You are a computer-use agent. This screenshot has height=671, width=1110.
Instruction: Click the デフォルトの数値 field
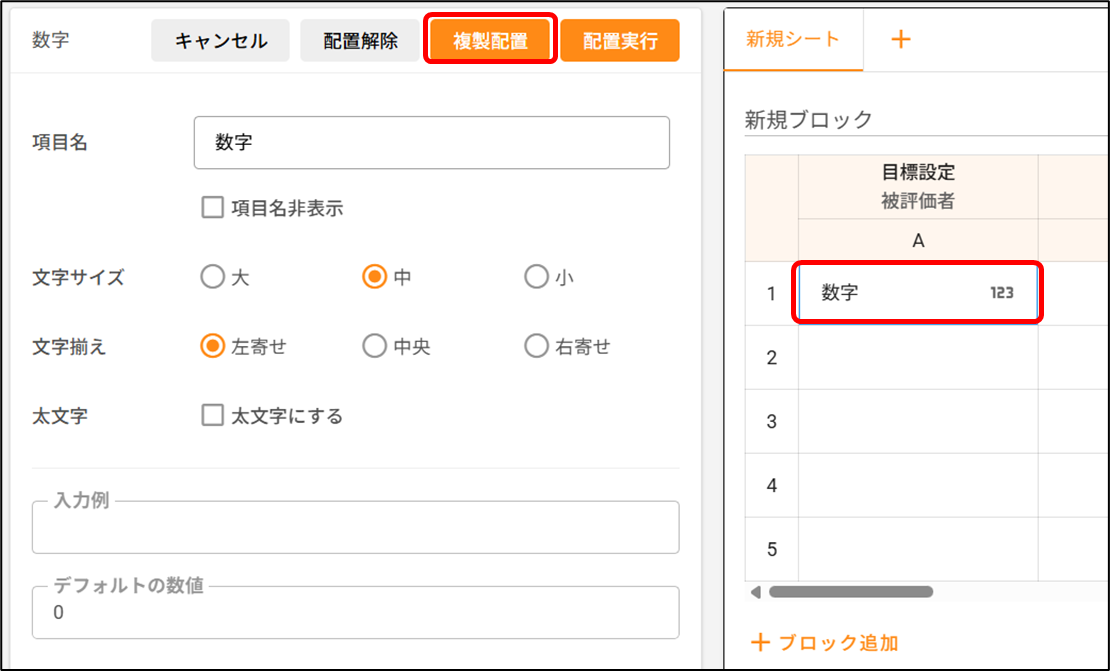tap(355, 613)
